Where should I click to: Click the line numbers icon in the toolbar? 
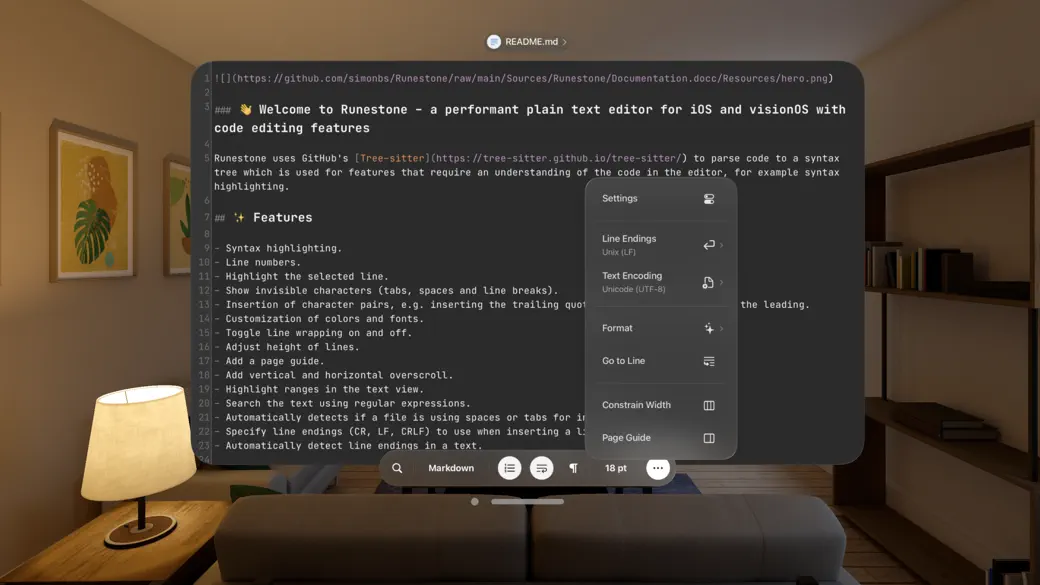pyautogui.click(x=509, y=467)
